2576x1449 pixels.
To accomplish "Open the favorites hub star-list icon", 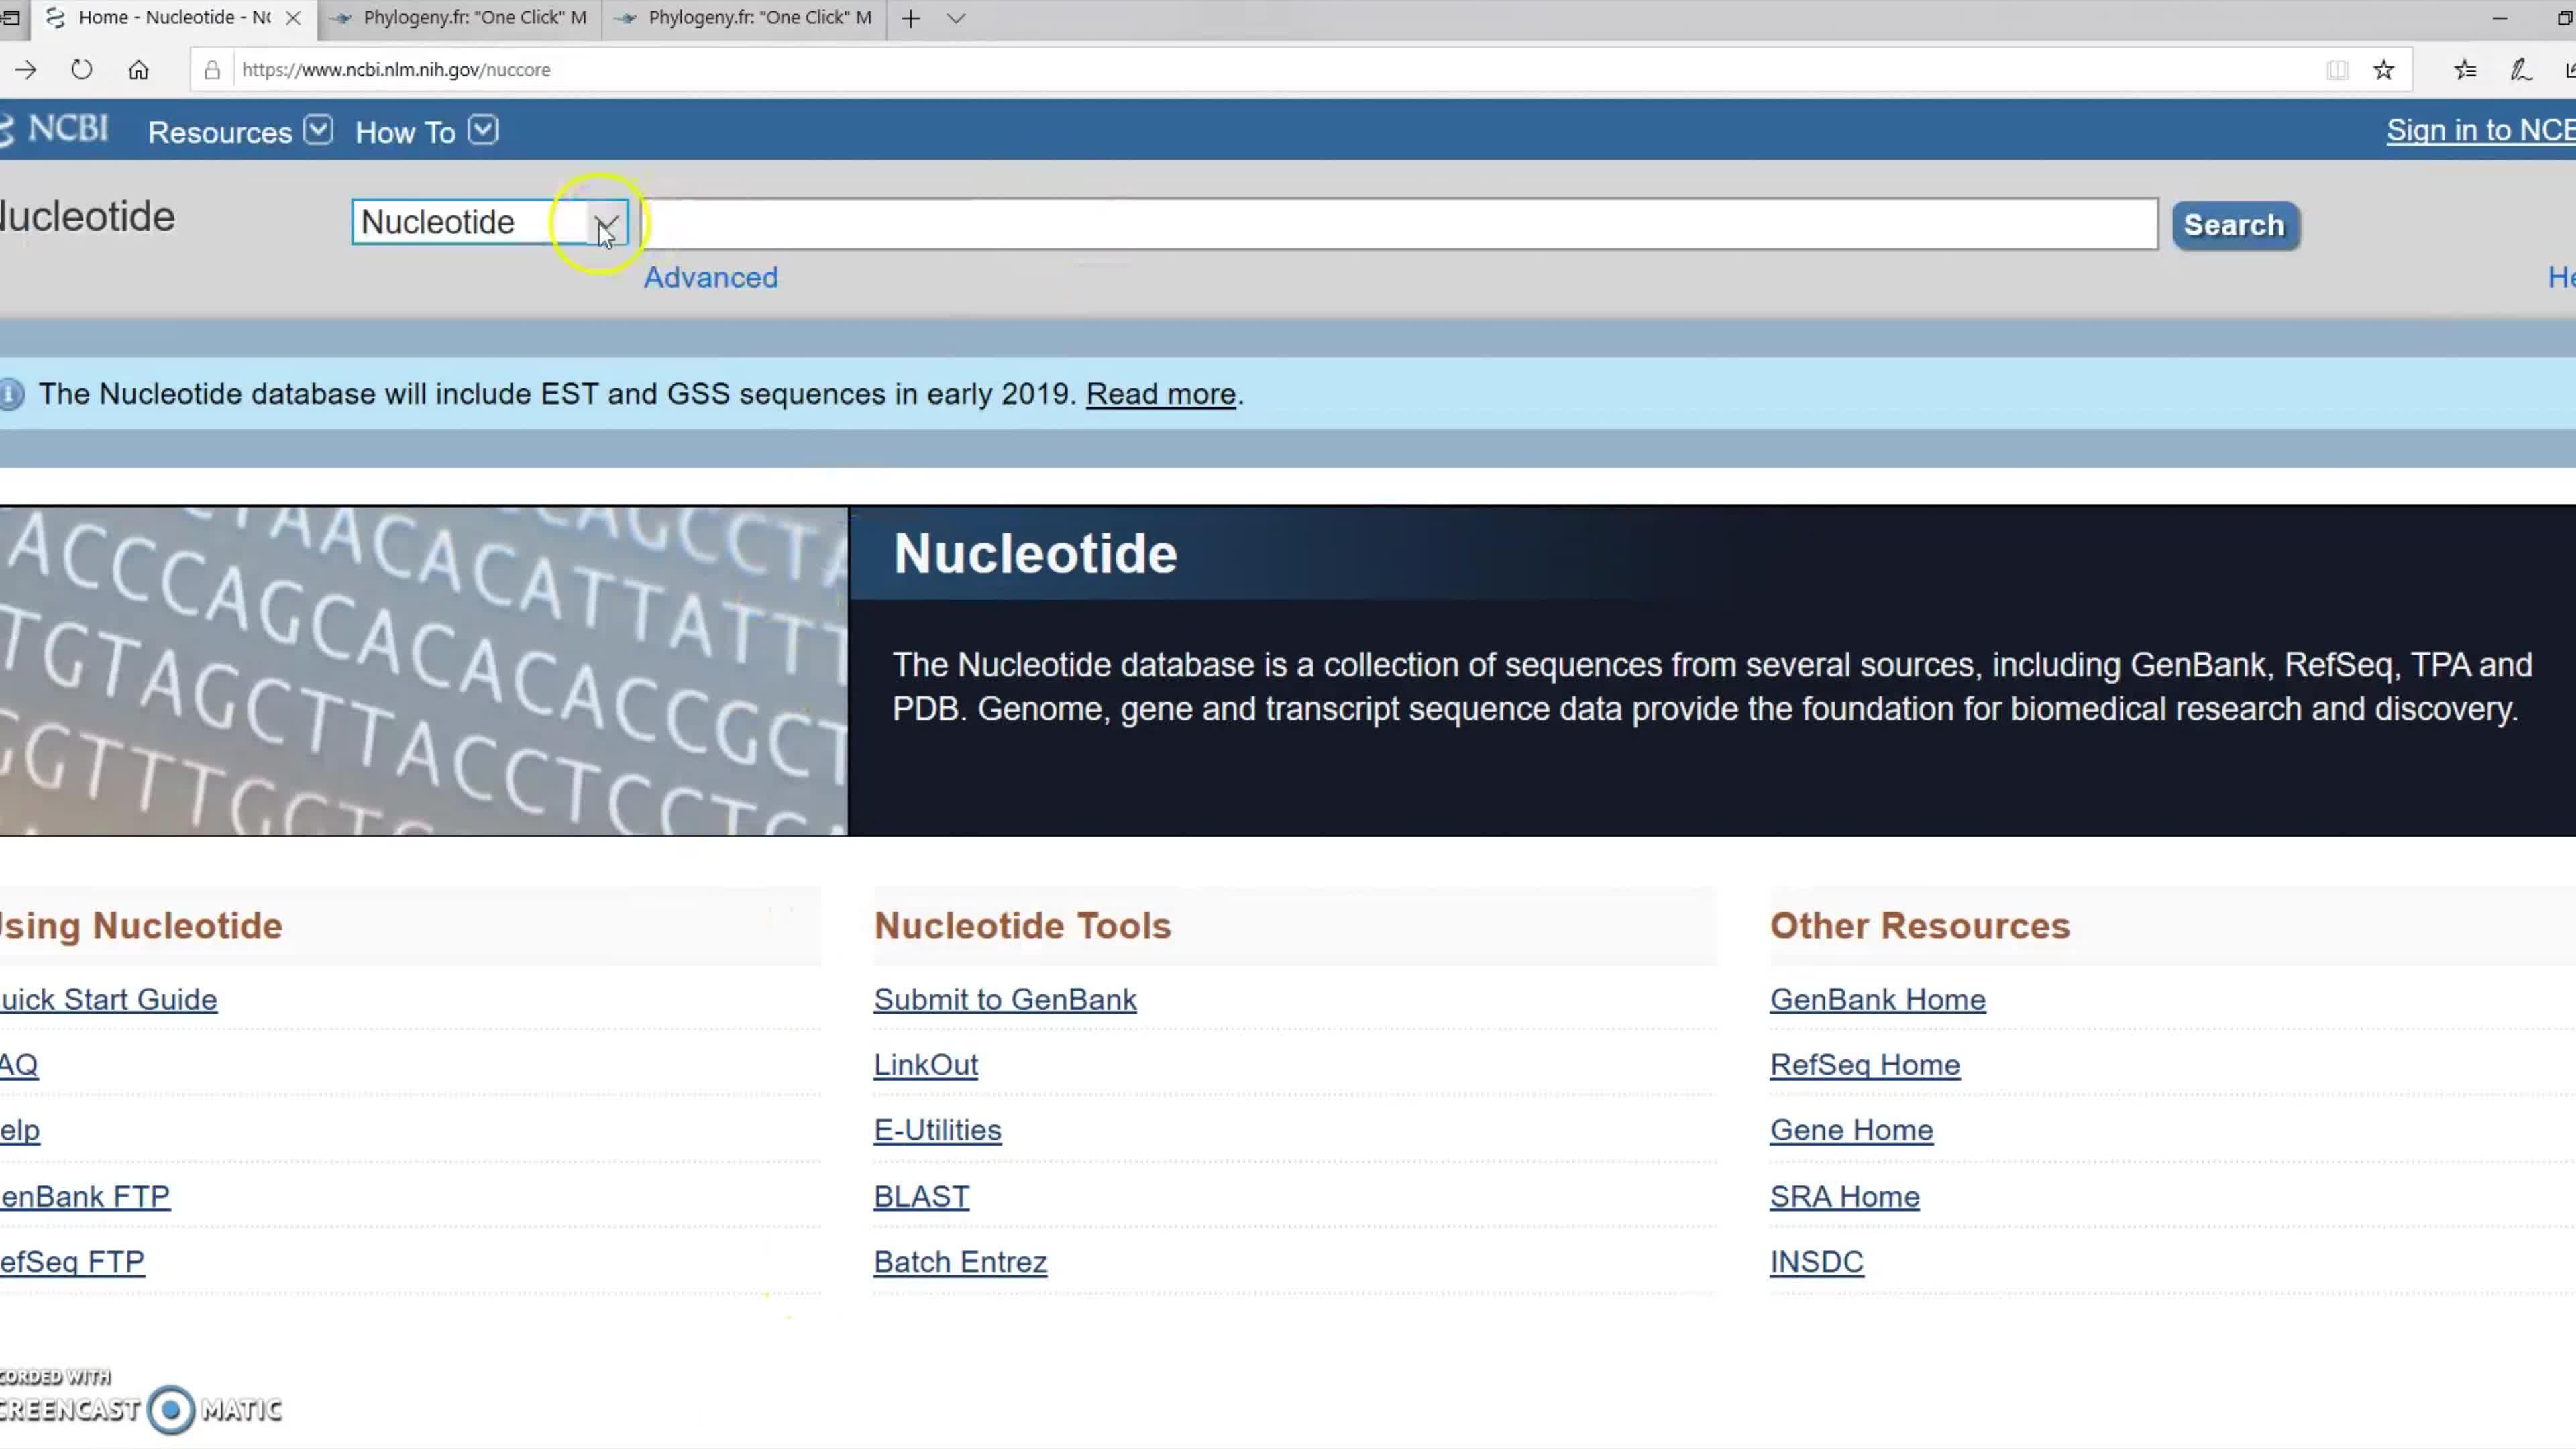I will pos(2465,70).
